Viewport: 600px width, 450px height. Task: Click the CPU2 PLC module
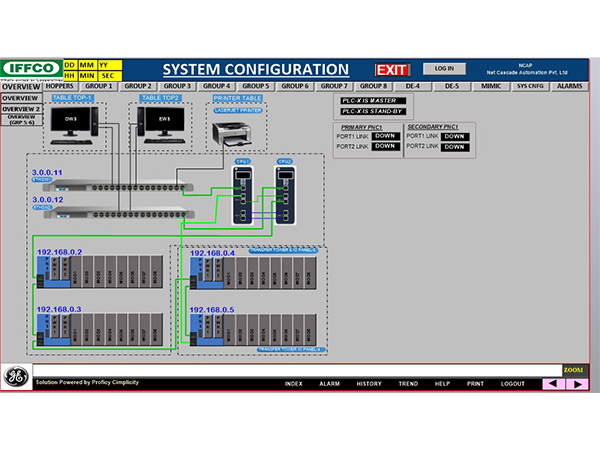click(284, 197)
